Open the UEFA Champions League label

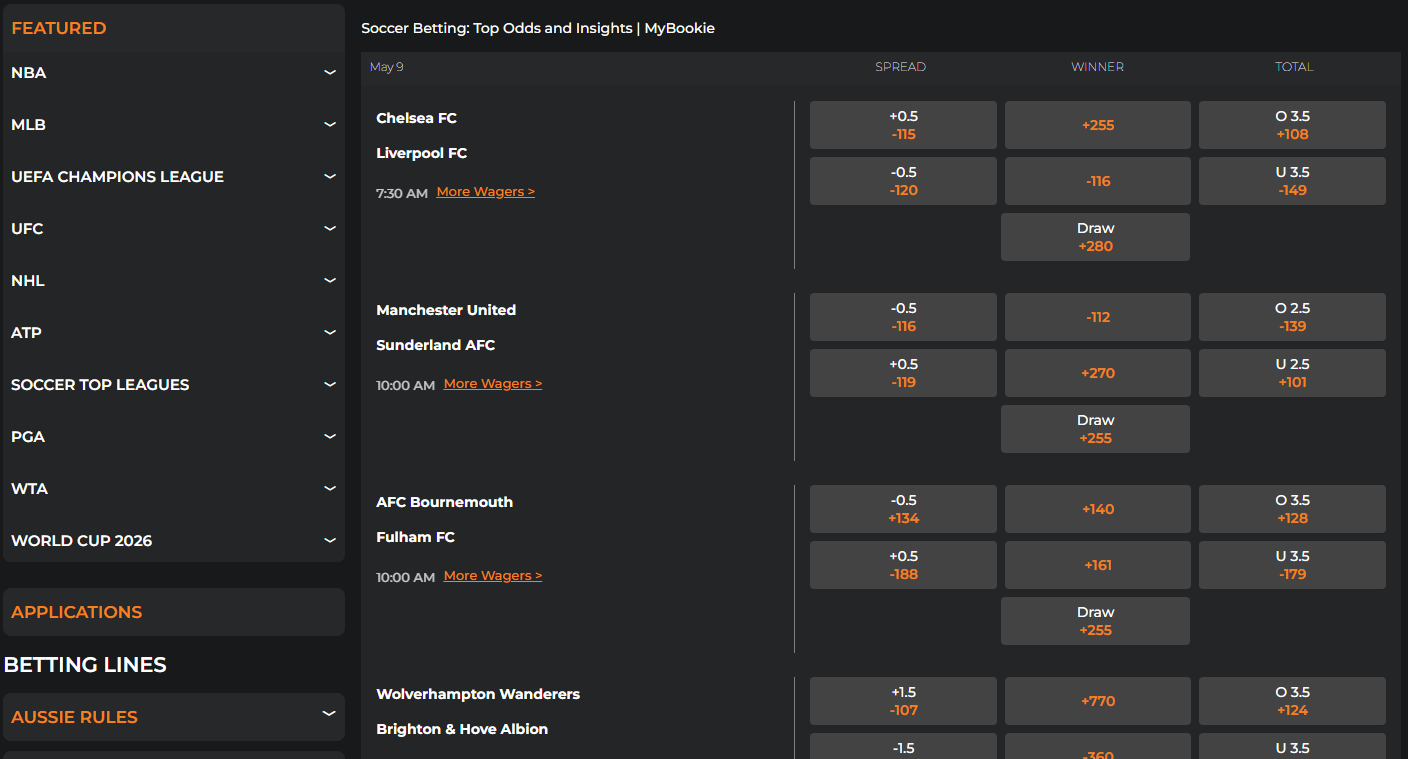point(117,177)
